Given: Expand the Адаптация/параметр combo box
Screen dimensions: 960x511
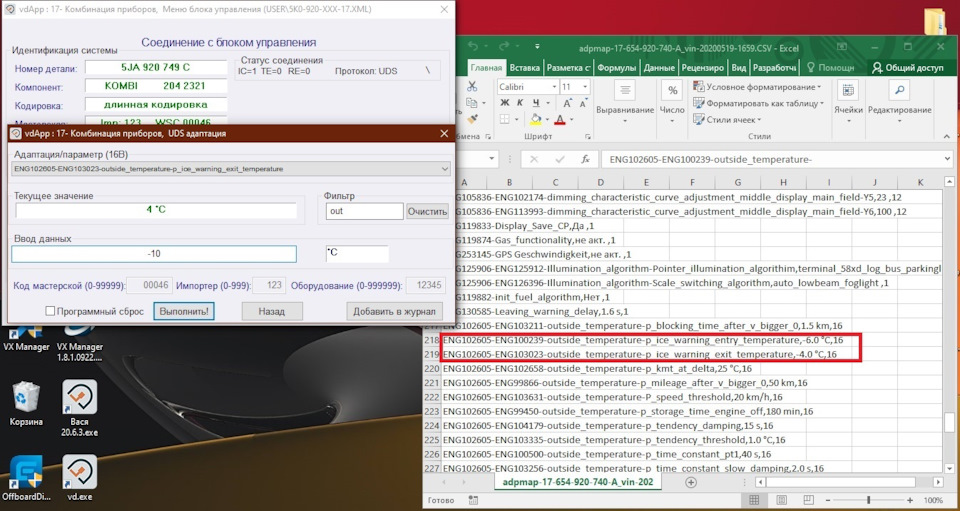Looking at the screenshot, I should coord(444,169).
